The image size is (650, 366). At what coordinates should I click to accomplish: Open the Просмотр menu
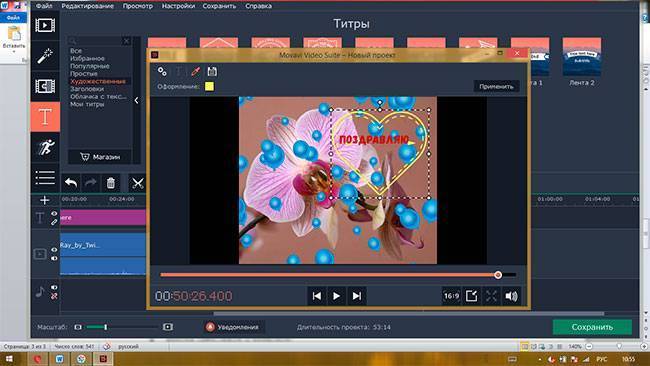tap(138, 6)
